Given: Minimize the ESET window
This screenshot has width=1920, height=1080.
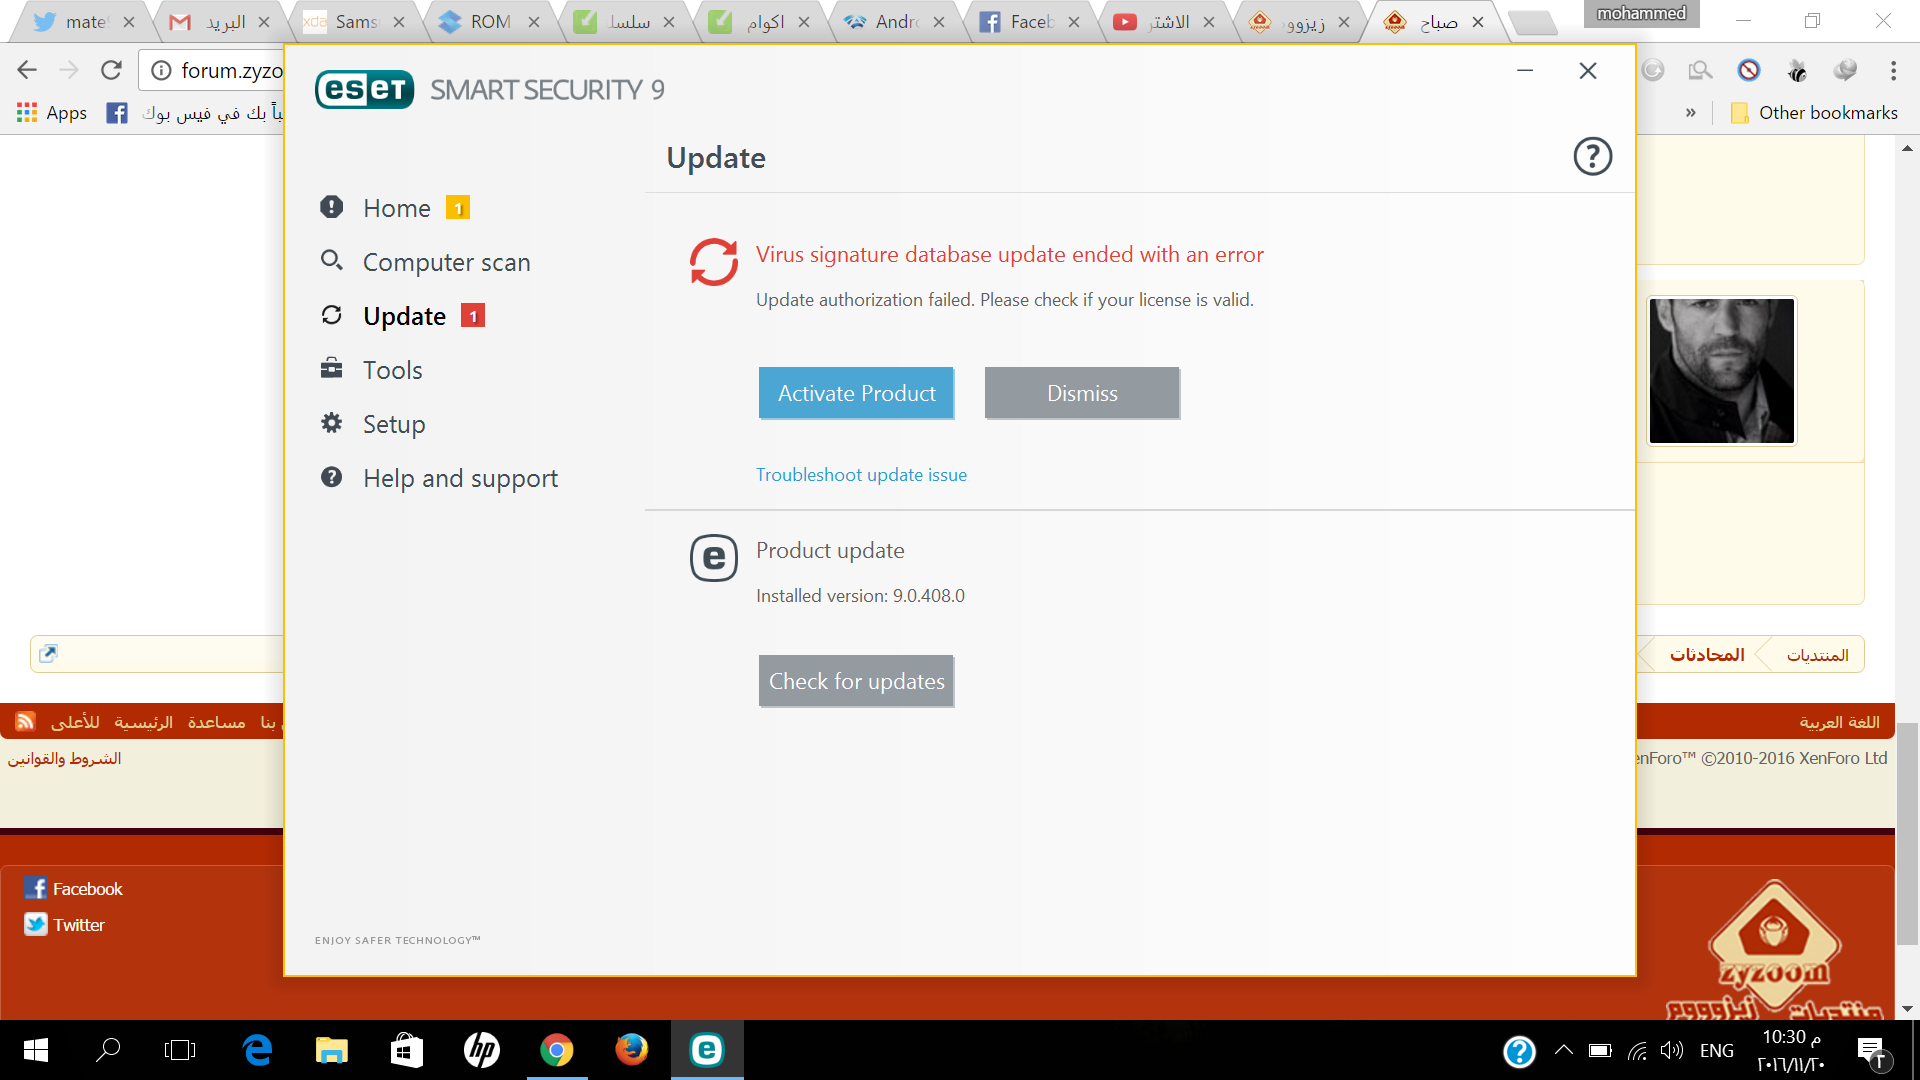Looking at the screenshot, I should [x=1525, y=70].
